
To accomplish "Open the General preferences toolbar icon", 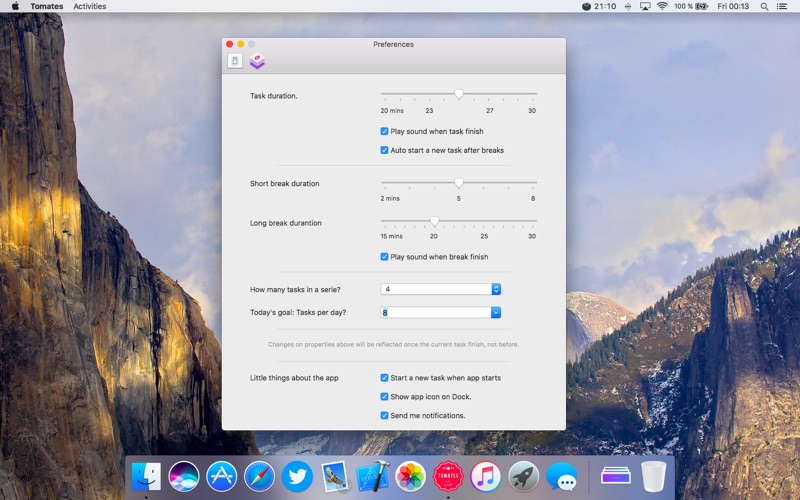I will tap(235, 61).
